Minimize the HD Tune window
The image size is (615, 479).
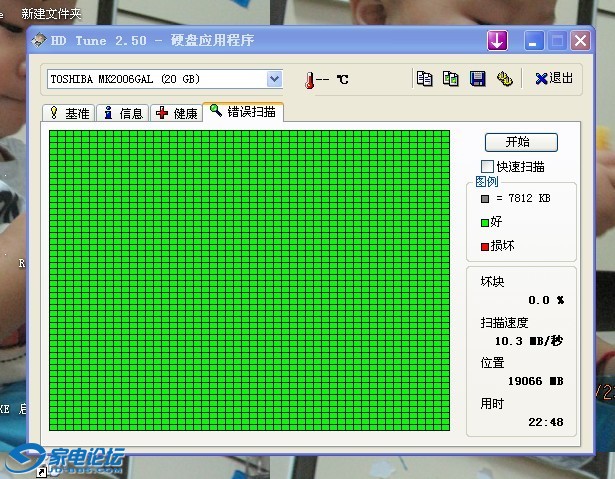pos(534,40)
